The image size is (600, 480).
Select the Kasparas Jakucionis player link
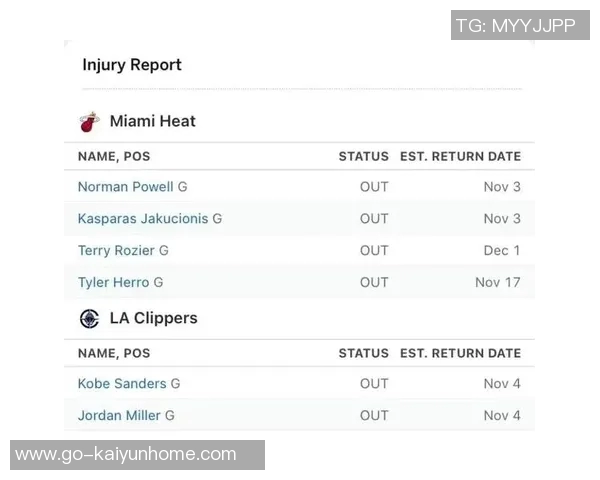(143, 219)
